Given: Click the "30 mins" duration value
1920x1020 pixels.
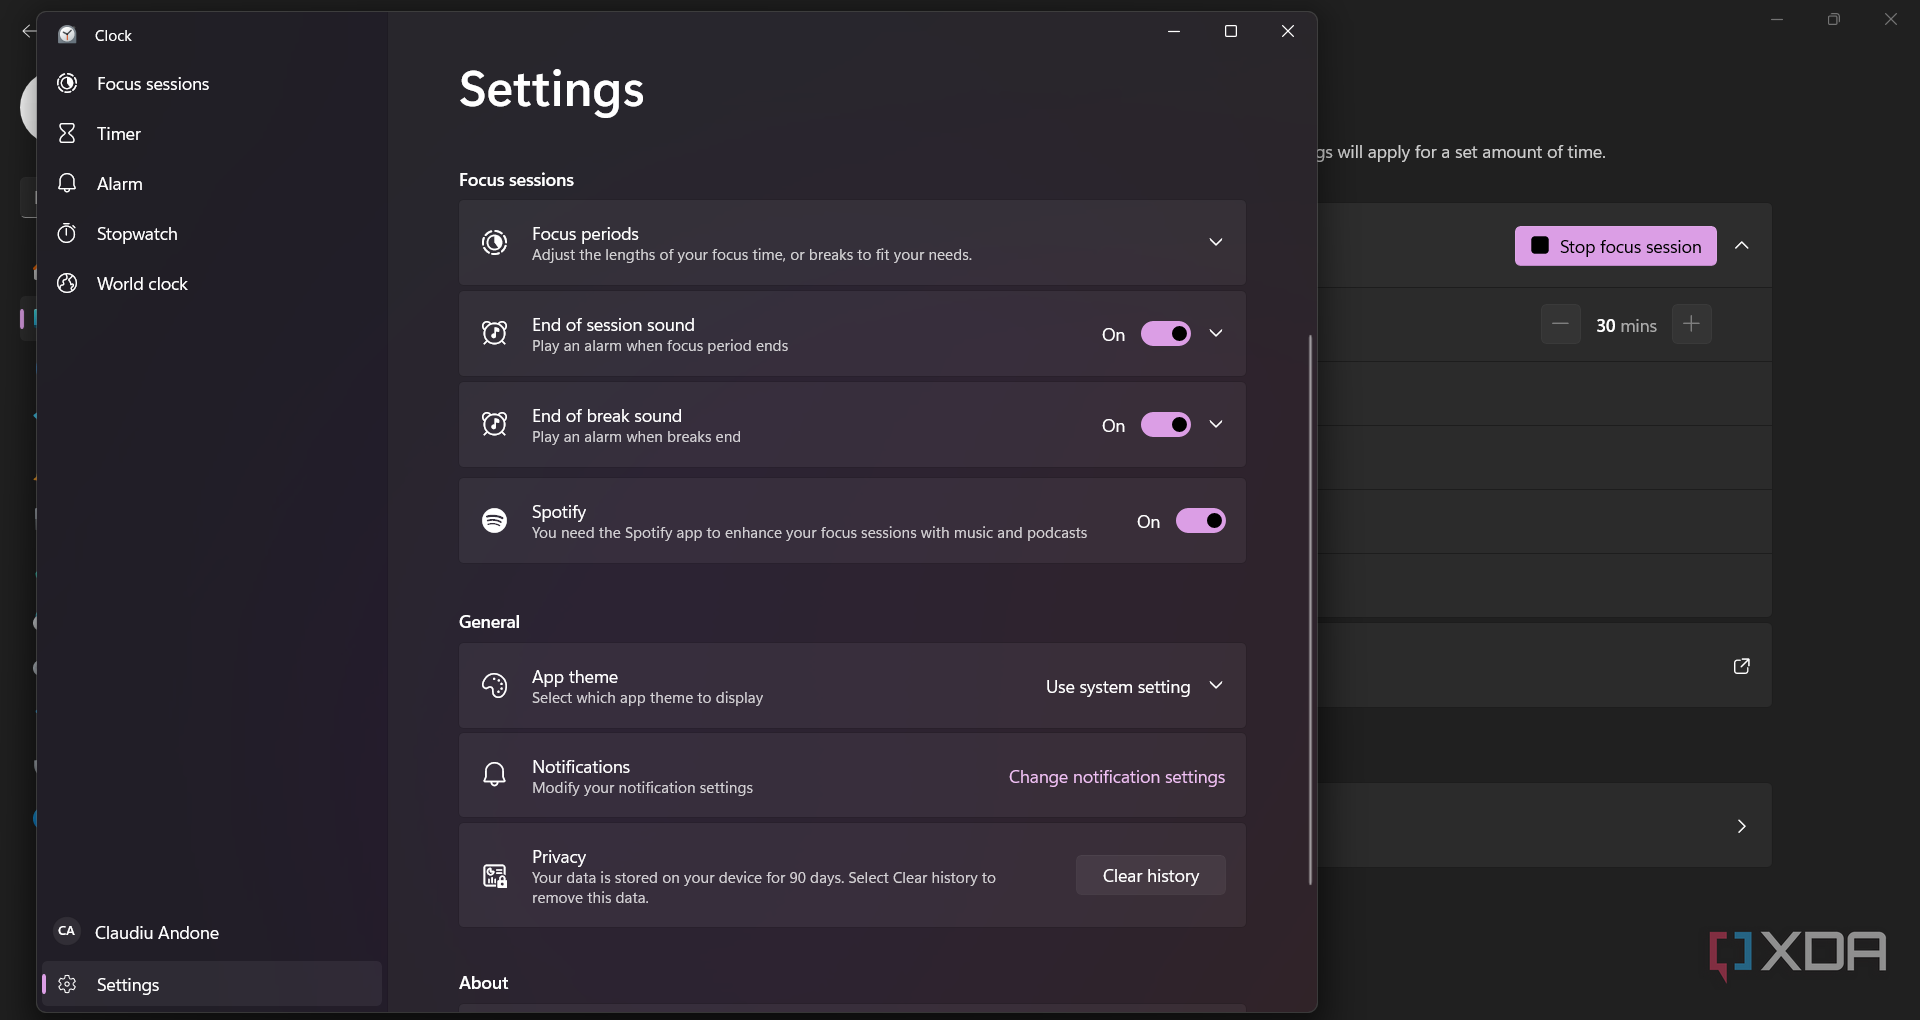Looking at the screenshot, I should (x=1626, y=326).
